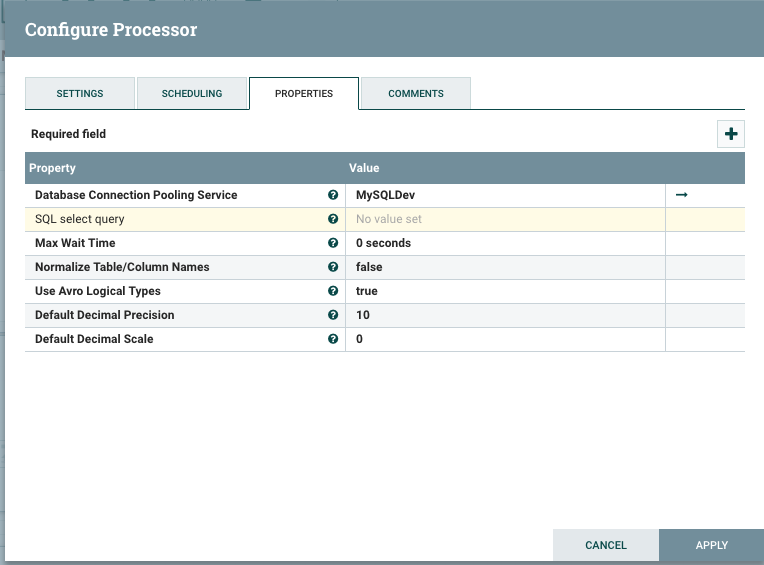
Task: Change the MySQLDev connection pooling value
Action: [x=505, y=195]
